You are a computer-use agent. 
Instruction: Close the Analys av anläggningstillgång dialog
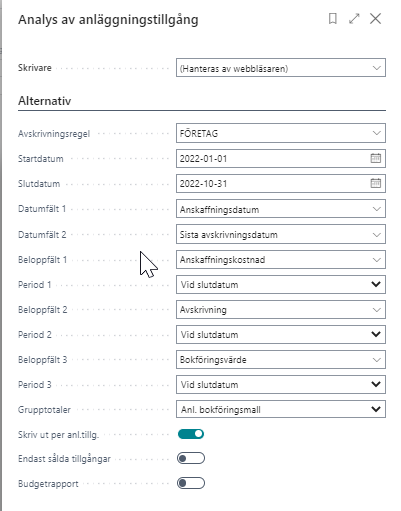pos(376,19)
